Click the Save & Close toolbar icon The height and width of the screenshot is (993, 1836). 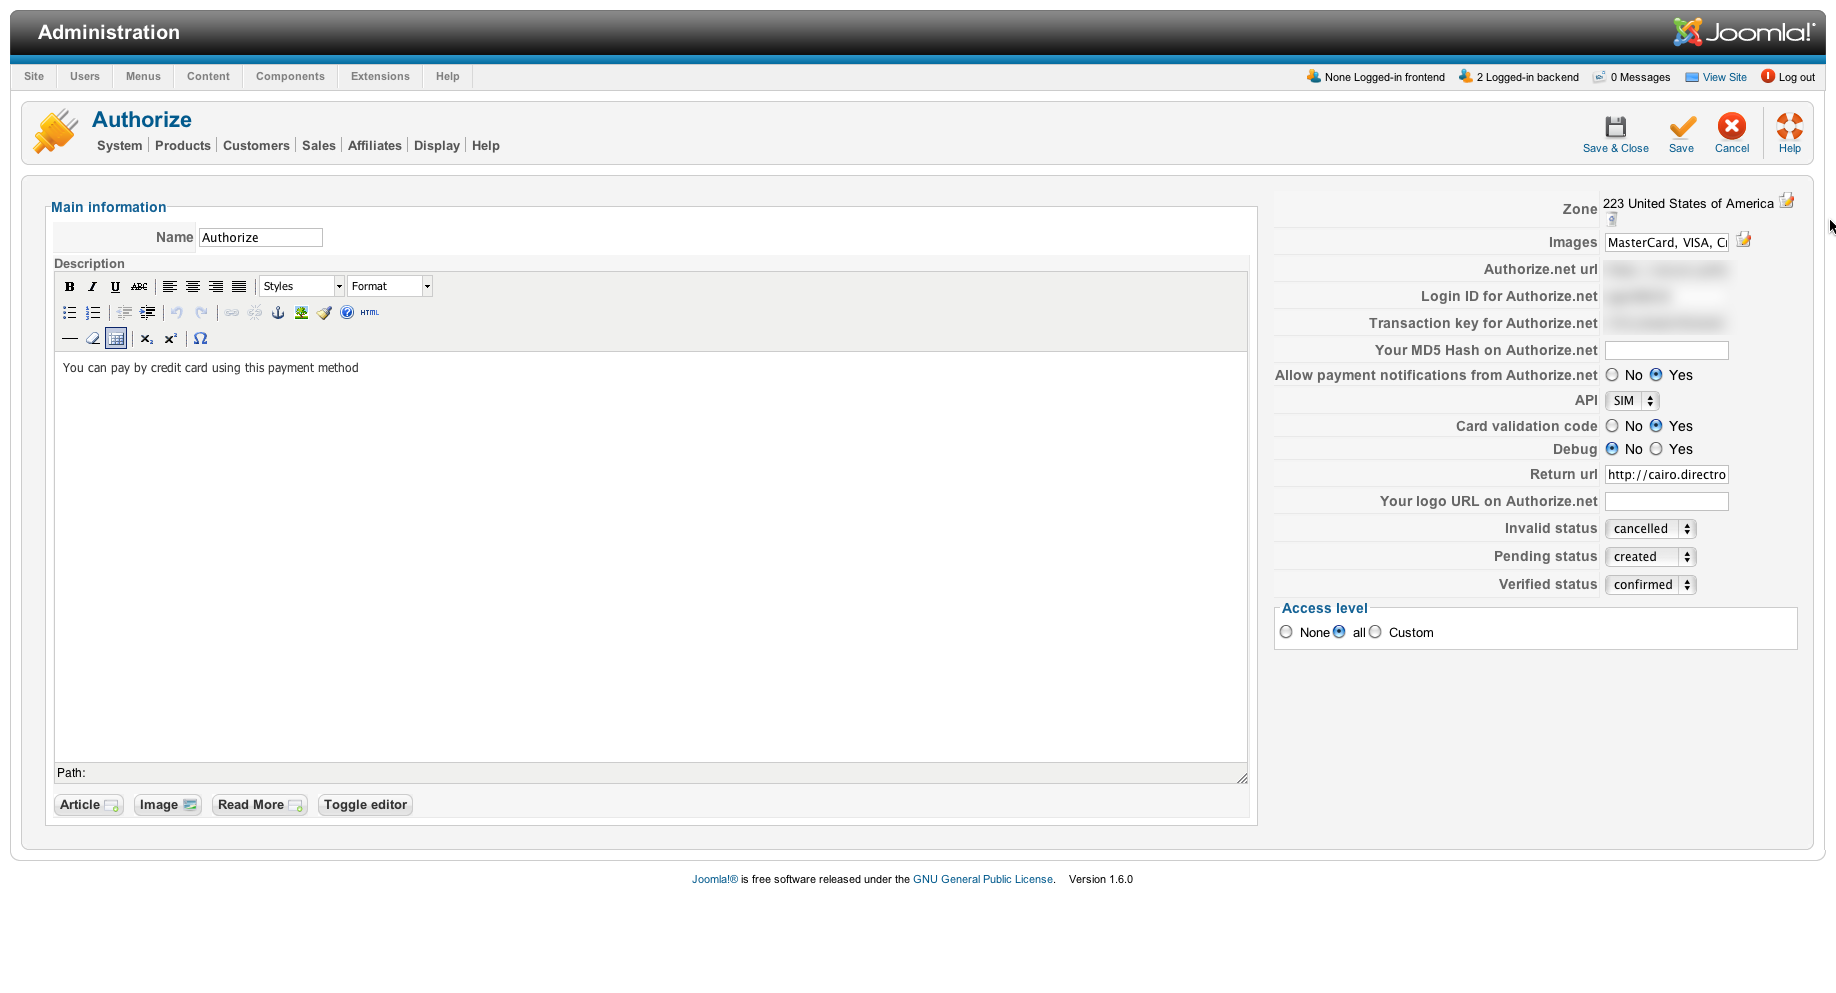[1616, 134]
